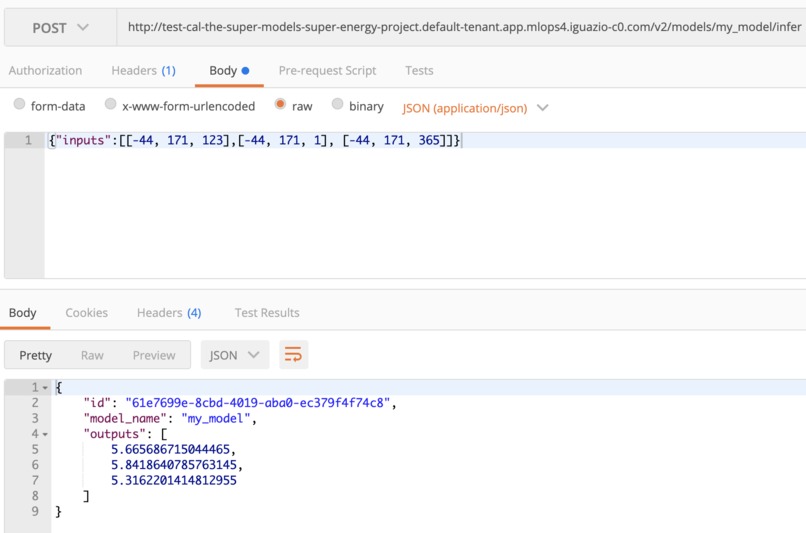The height and width of the screenshot is (533, 806).
Task: Select the raw body radio button
Action: pos(280,104)
